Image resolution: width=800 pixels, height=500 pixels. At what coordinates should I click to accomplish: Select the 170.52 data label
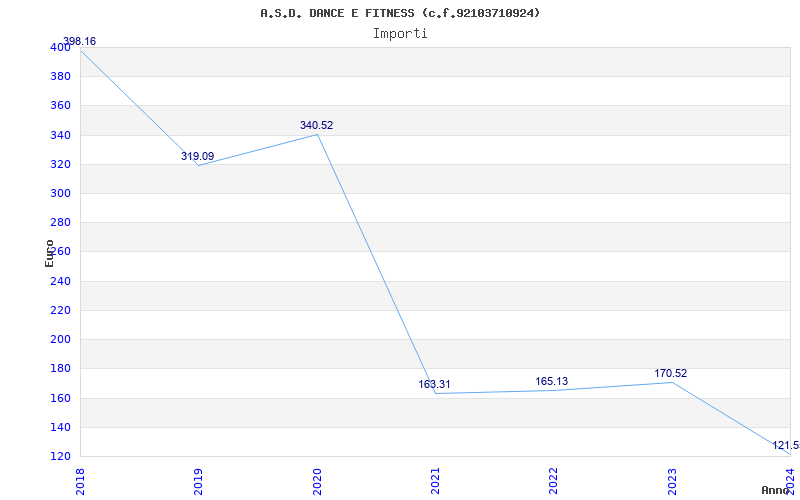(x=670, y=373)
